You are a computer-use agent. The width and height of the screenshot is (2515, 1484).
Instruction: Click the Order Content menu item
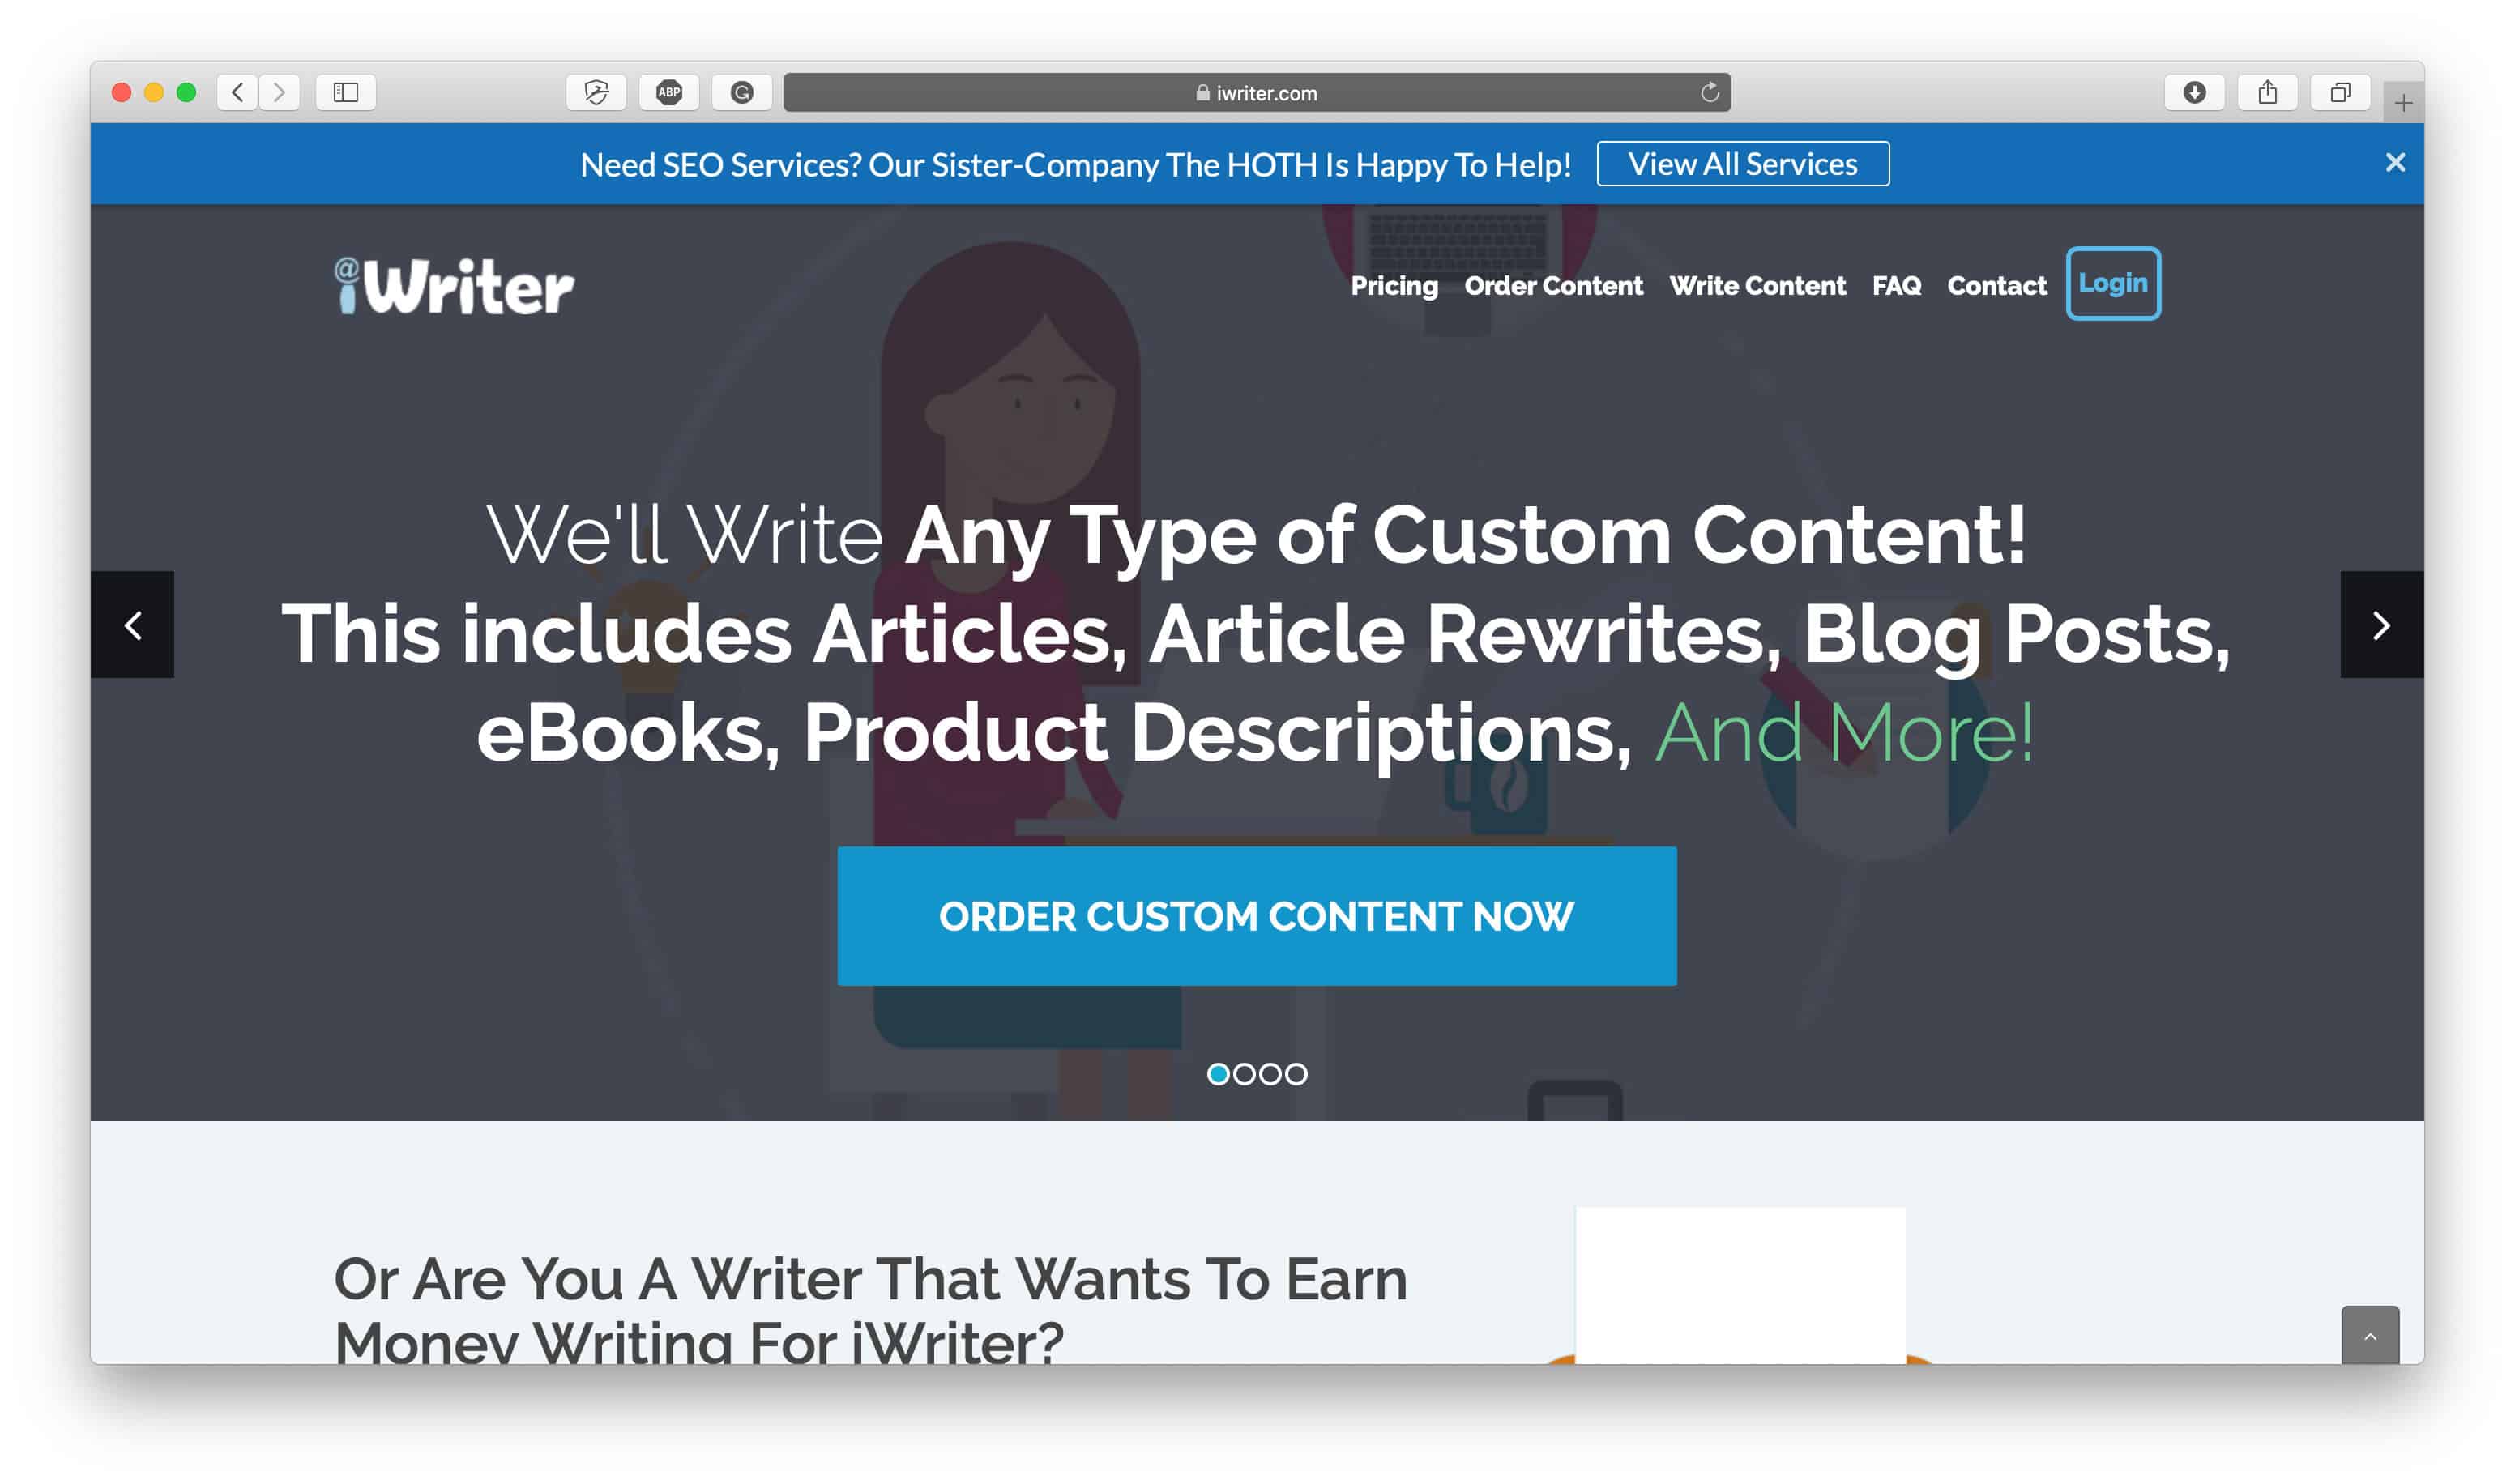(x=1552, y=284)
